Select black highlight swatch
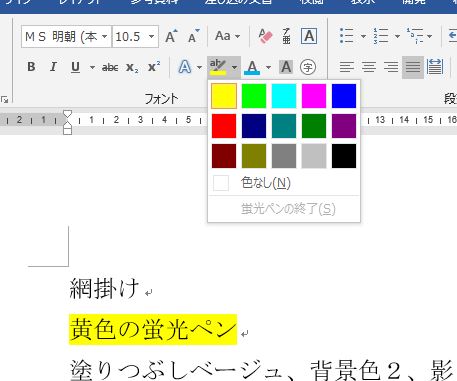457x381 pixels. tap(344, 156)
